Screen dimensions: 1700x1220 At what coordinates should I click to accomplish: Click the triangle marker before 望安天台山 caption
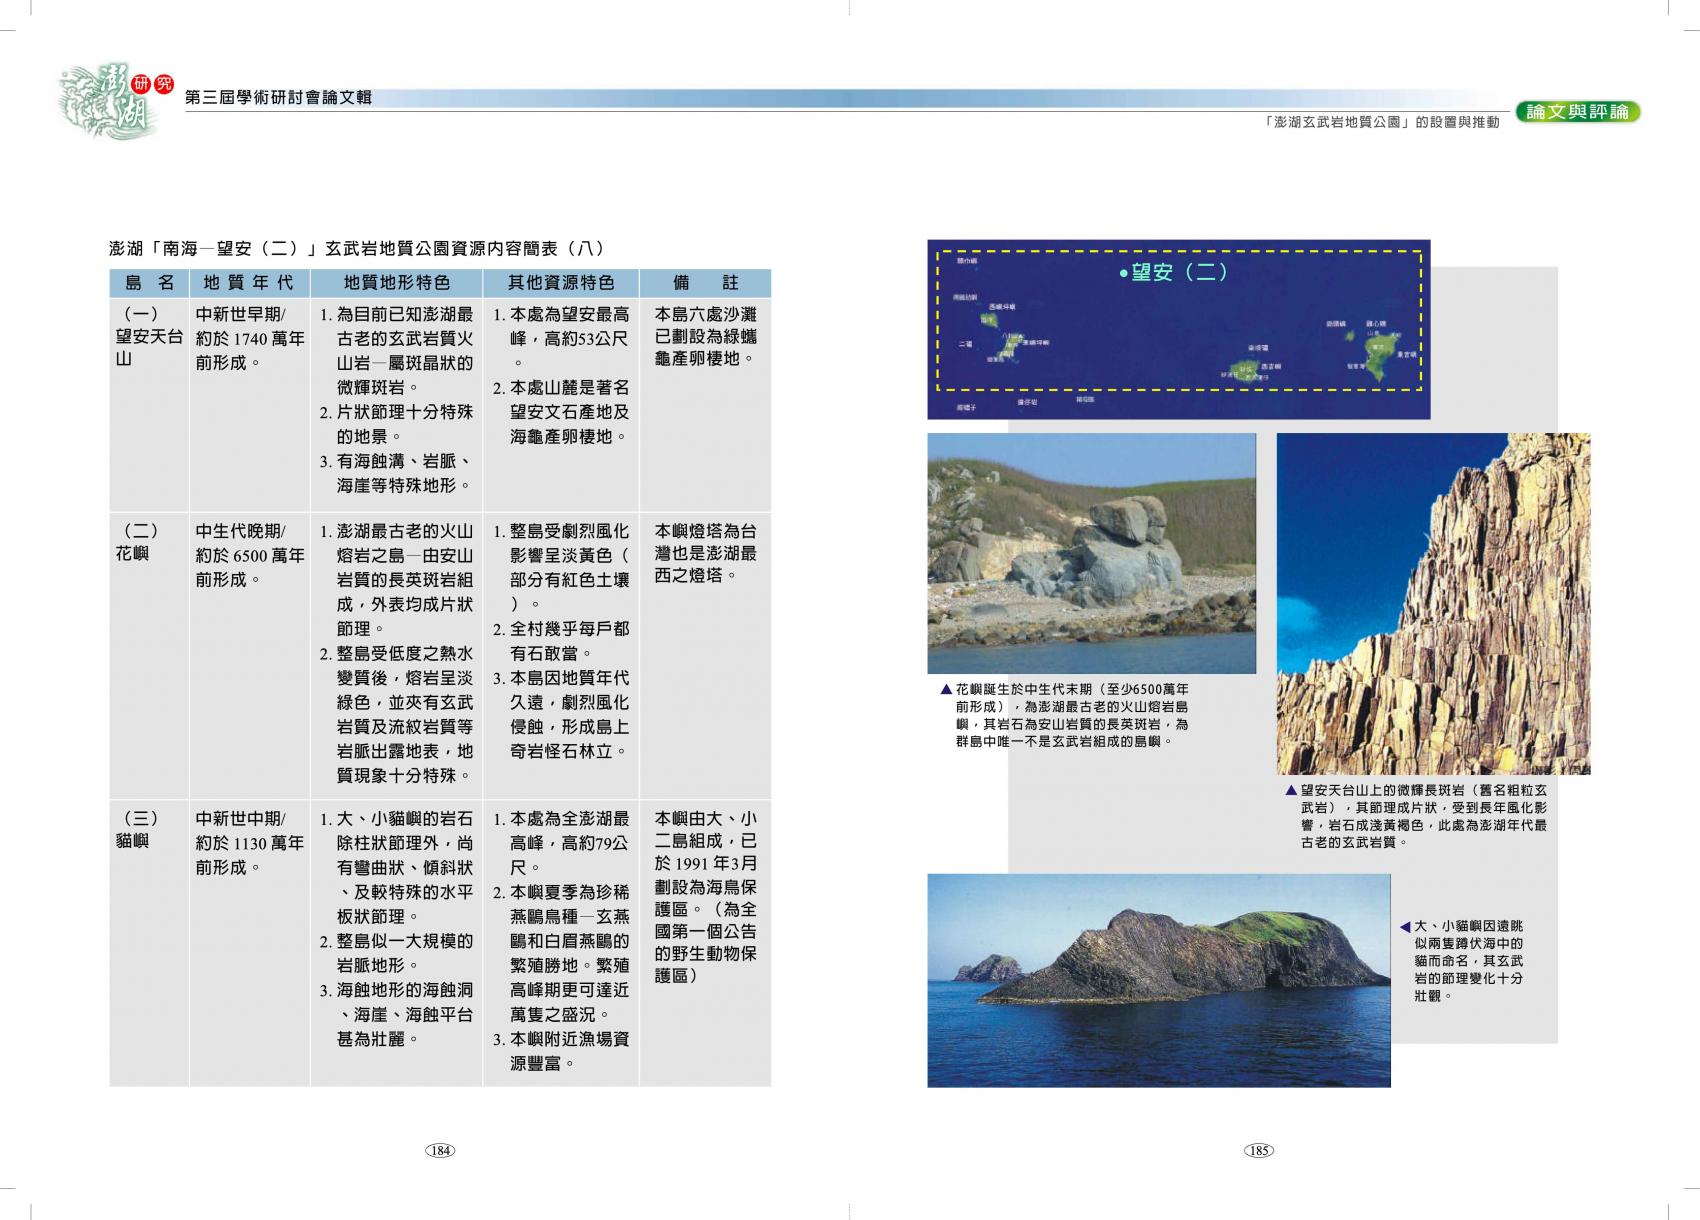coord(1291,790)
